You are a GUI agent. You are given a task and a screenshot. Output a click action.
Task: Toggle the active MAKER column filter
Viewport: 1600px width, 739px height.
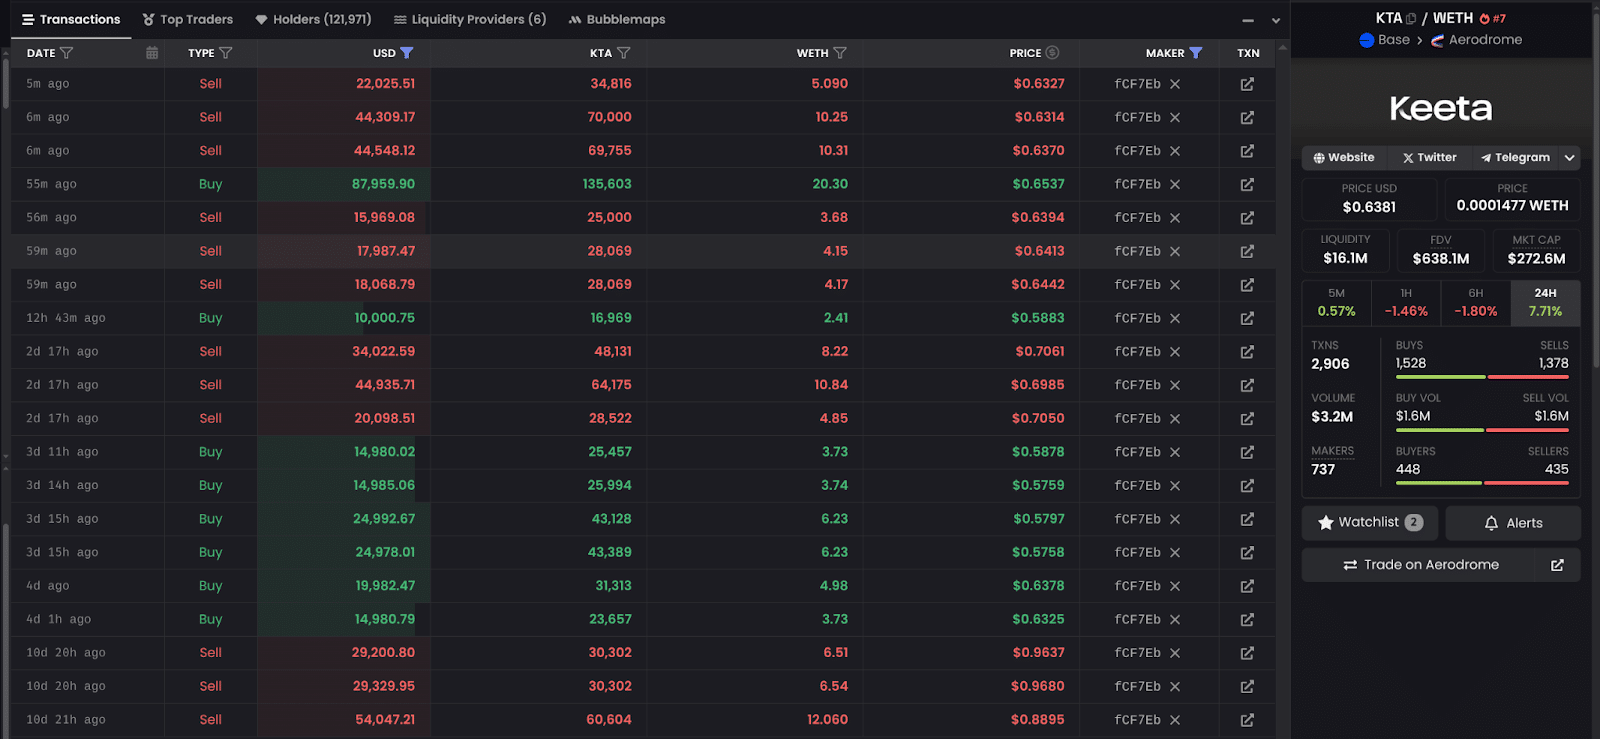(x=1196, y=53)
